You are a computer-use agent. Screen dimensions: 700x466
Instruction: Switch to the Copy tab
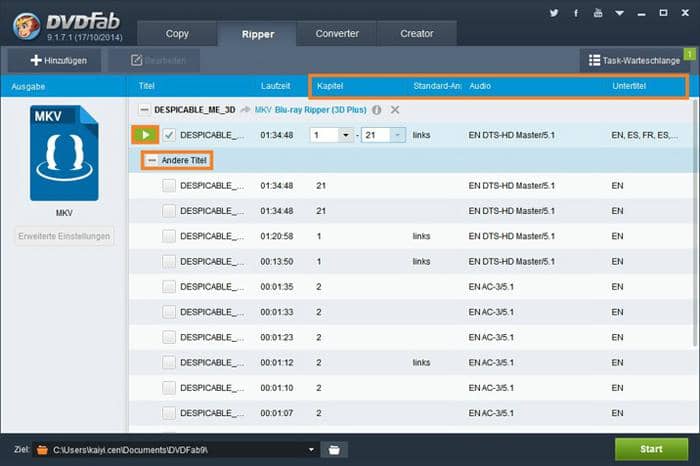pos(177,33)
